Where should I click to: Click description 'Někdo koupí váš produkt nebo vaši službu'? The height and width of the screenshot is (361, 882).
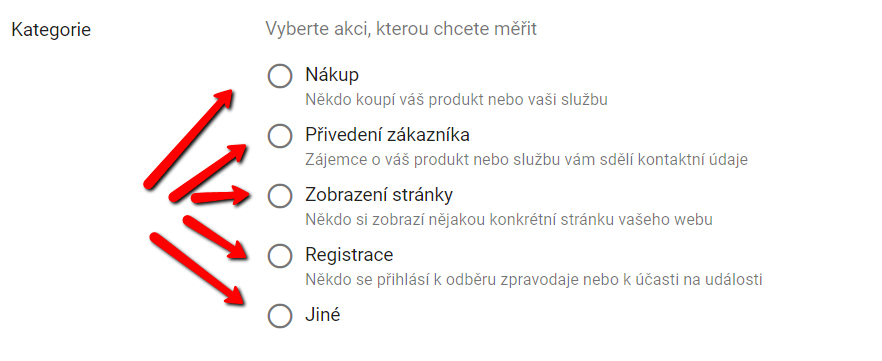tap(456, 100)
